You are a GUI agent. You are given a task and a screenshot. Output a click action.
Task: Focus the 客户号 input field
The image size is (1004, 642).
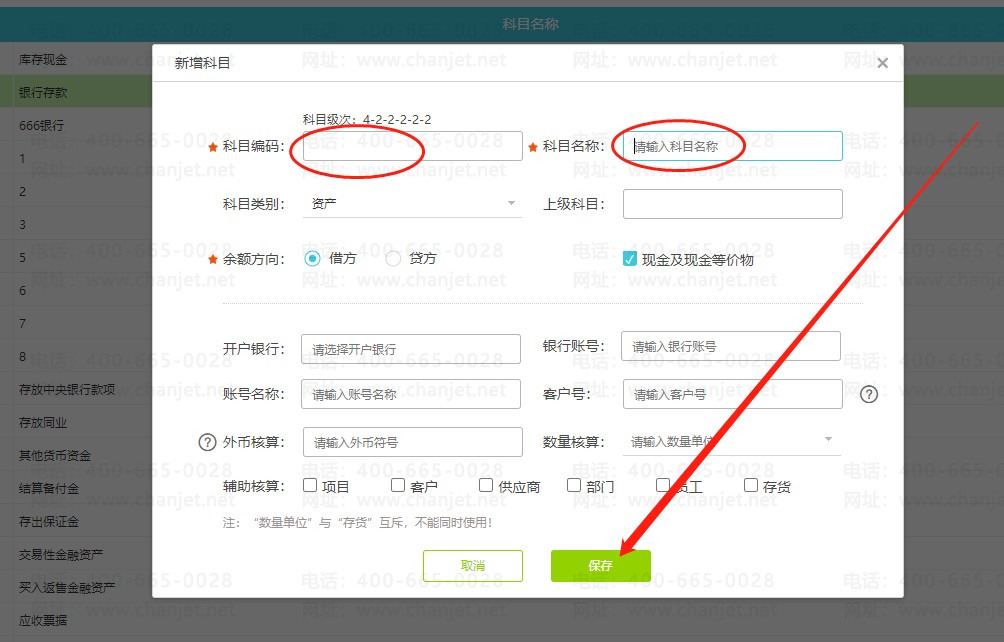pyautogui.click(x=733, y=394)
